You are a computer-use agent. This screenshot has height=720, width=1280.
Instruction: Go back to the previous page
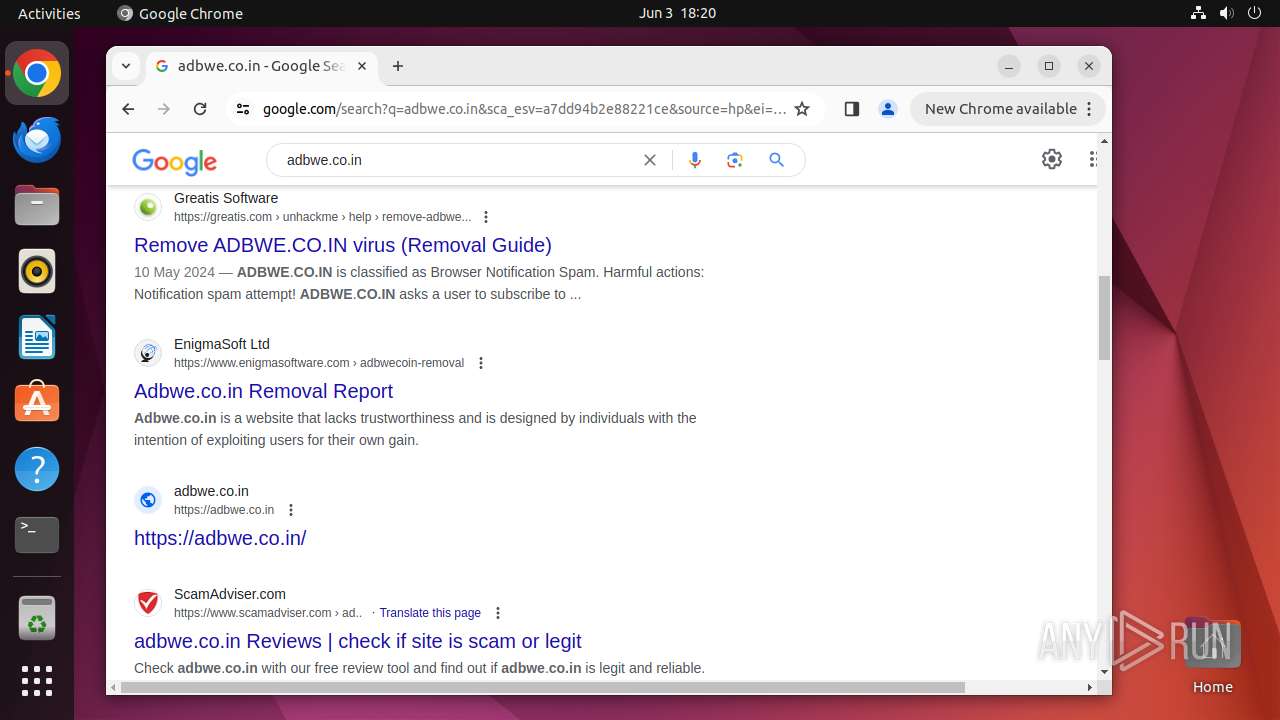128,109
